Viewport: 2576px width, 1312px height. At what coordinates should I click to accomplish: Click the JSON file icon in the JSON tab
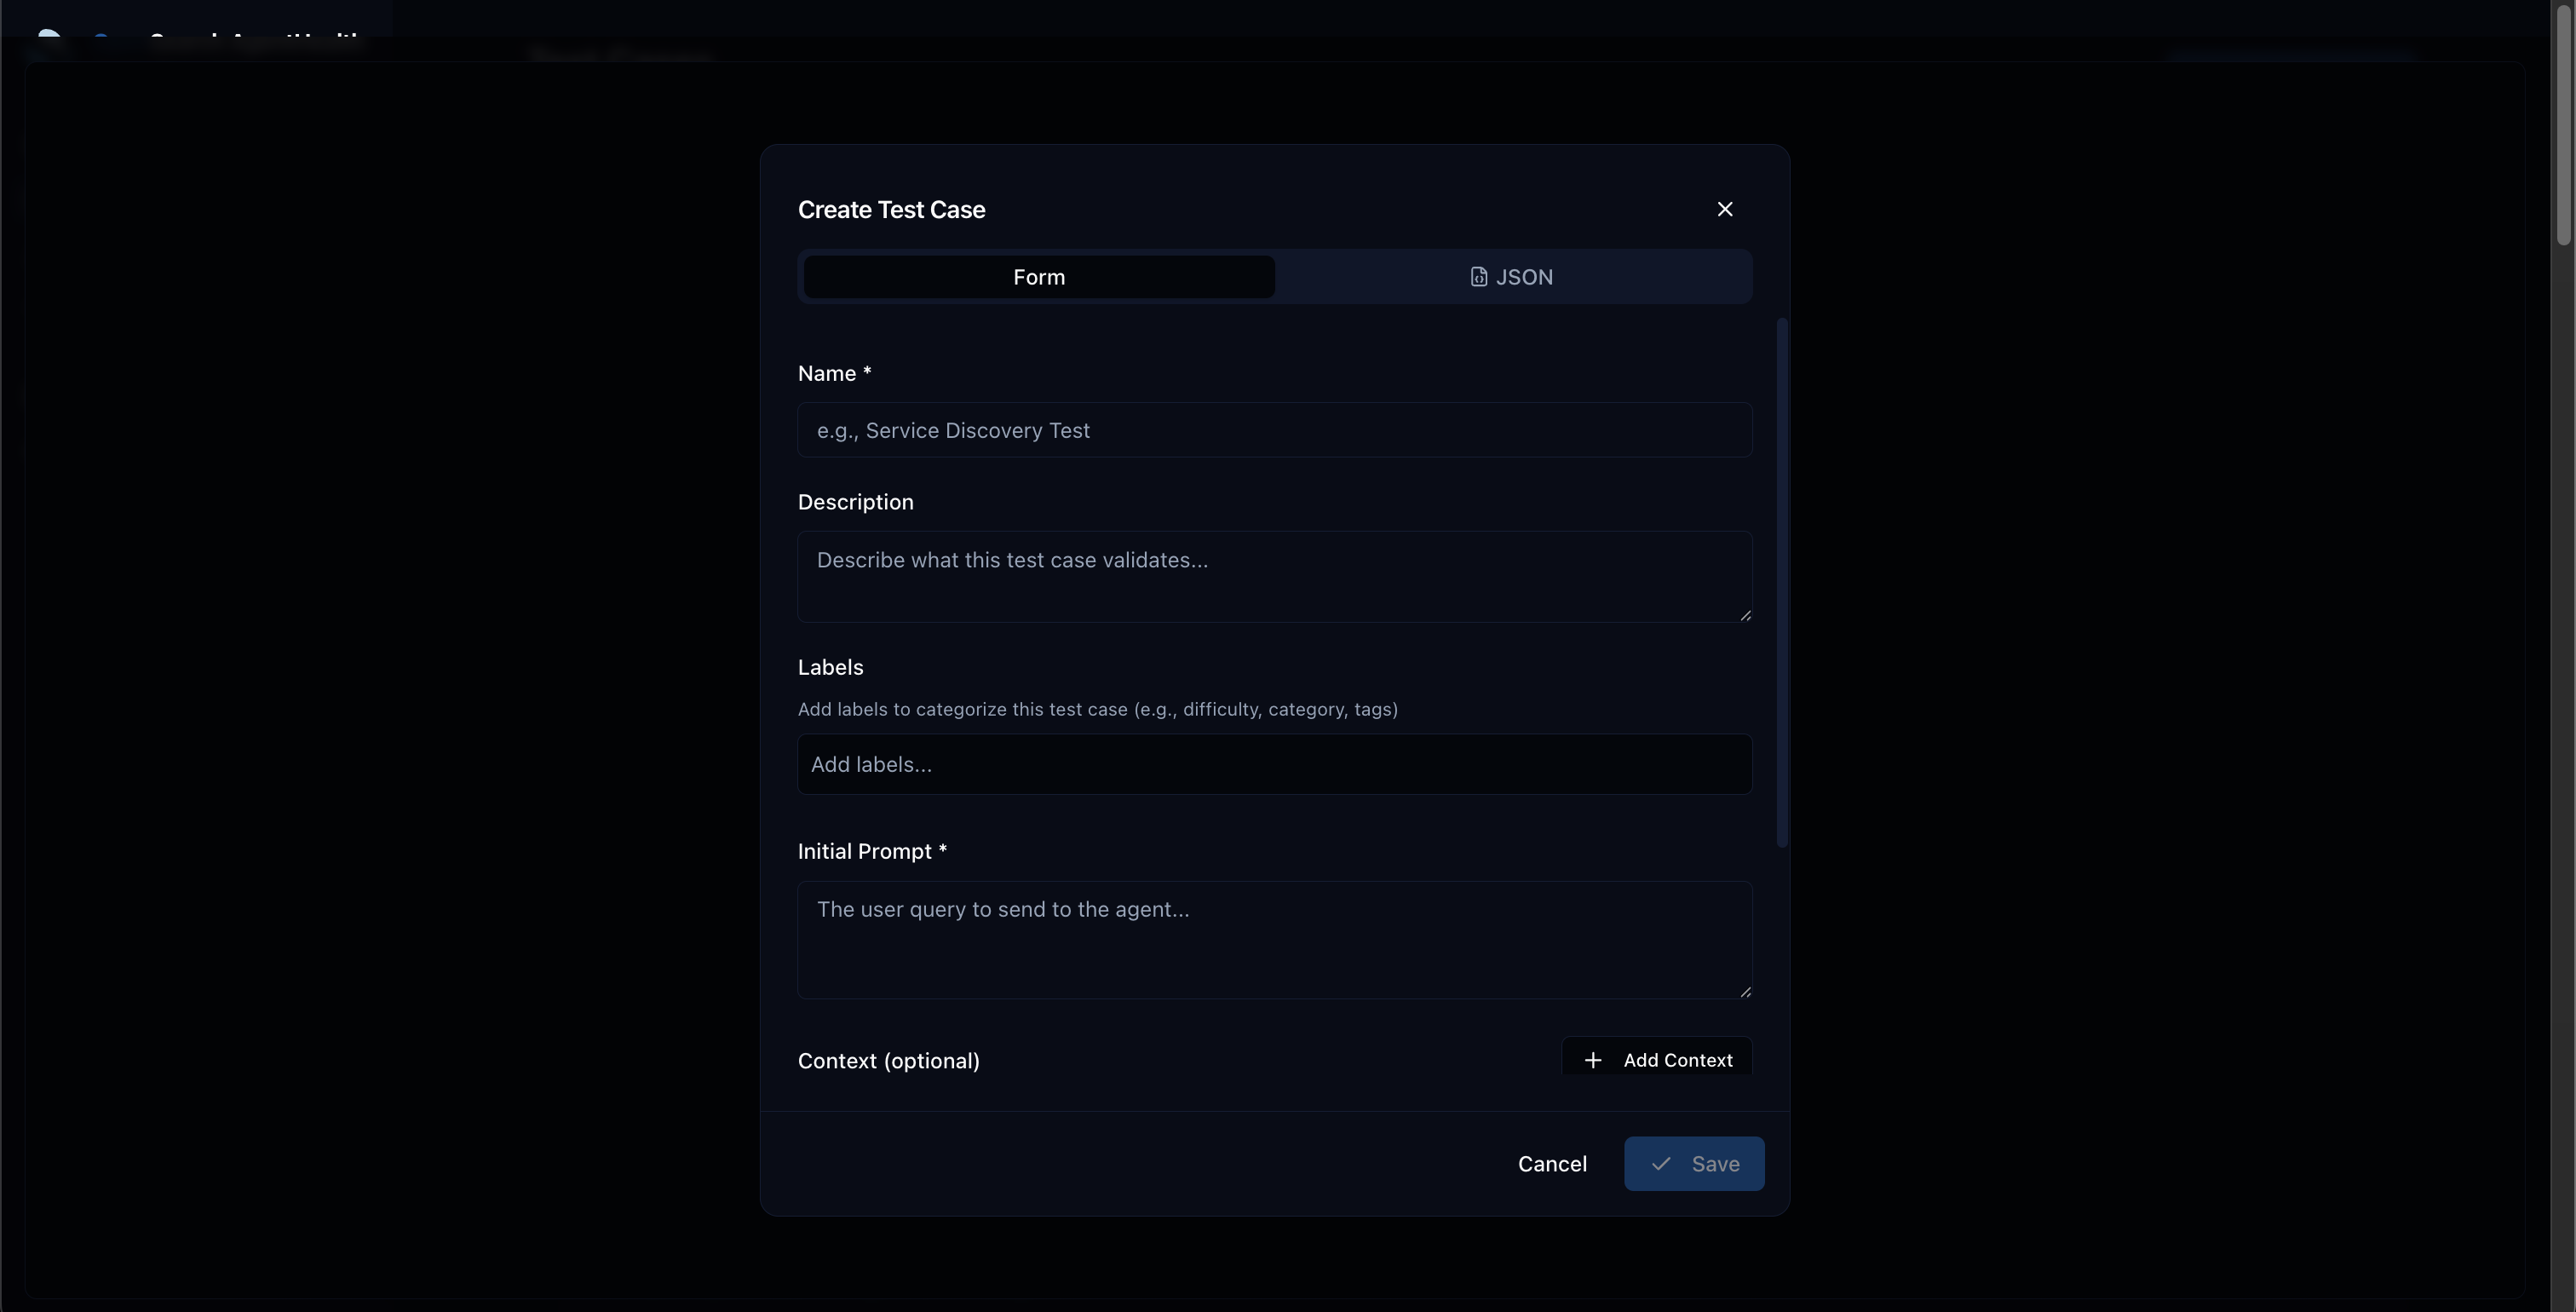(1479, 276)
